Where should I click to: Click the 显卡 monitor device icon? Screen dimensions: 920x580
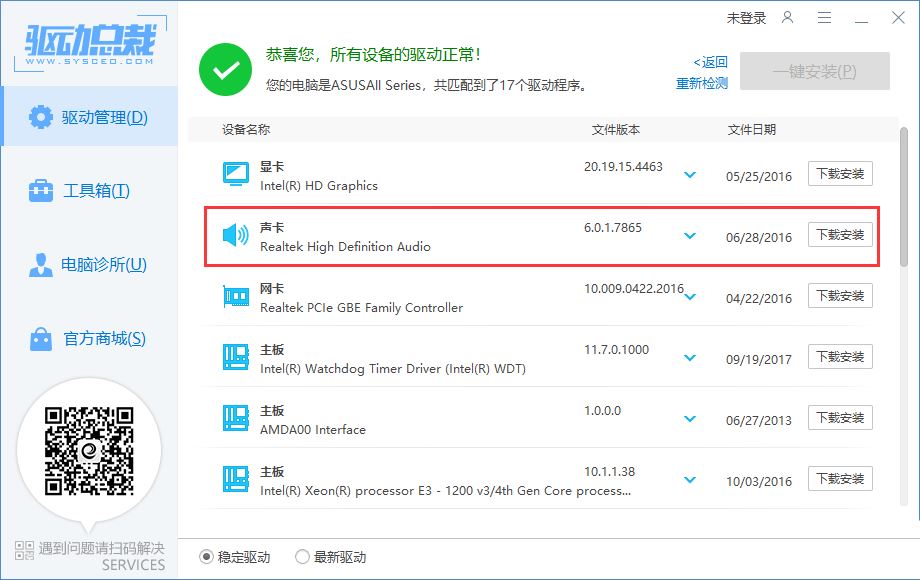(235, 174)
